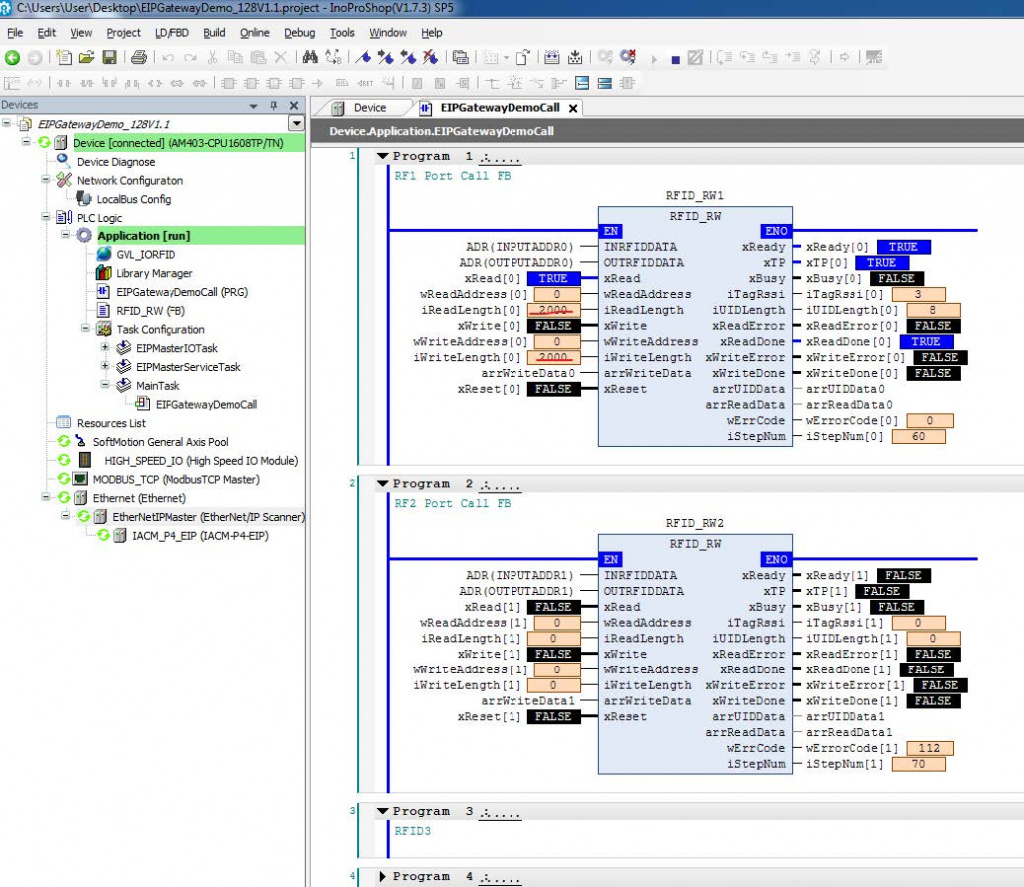Open the Find binoculars icon

[x=310, y=57]
